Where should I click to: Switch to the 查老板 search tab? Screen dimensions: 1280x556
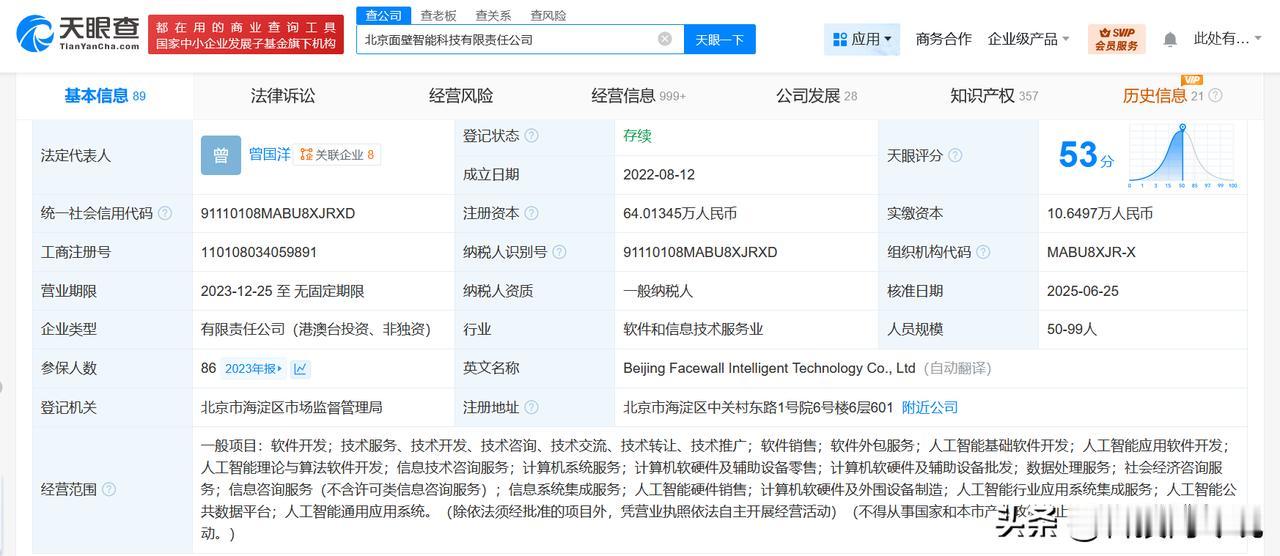438,16
